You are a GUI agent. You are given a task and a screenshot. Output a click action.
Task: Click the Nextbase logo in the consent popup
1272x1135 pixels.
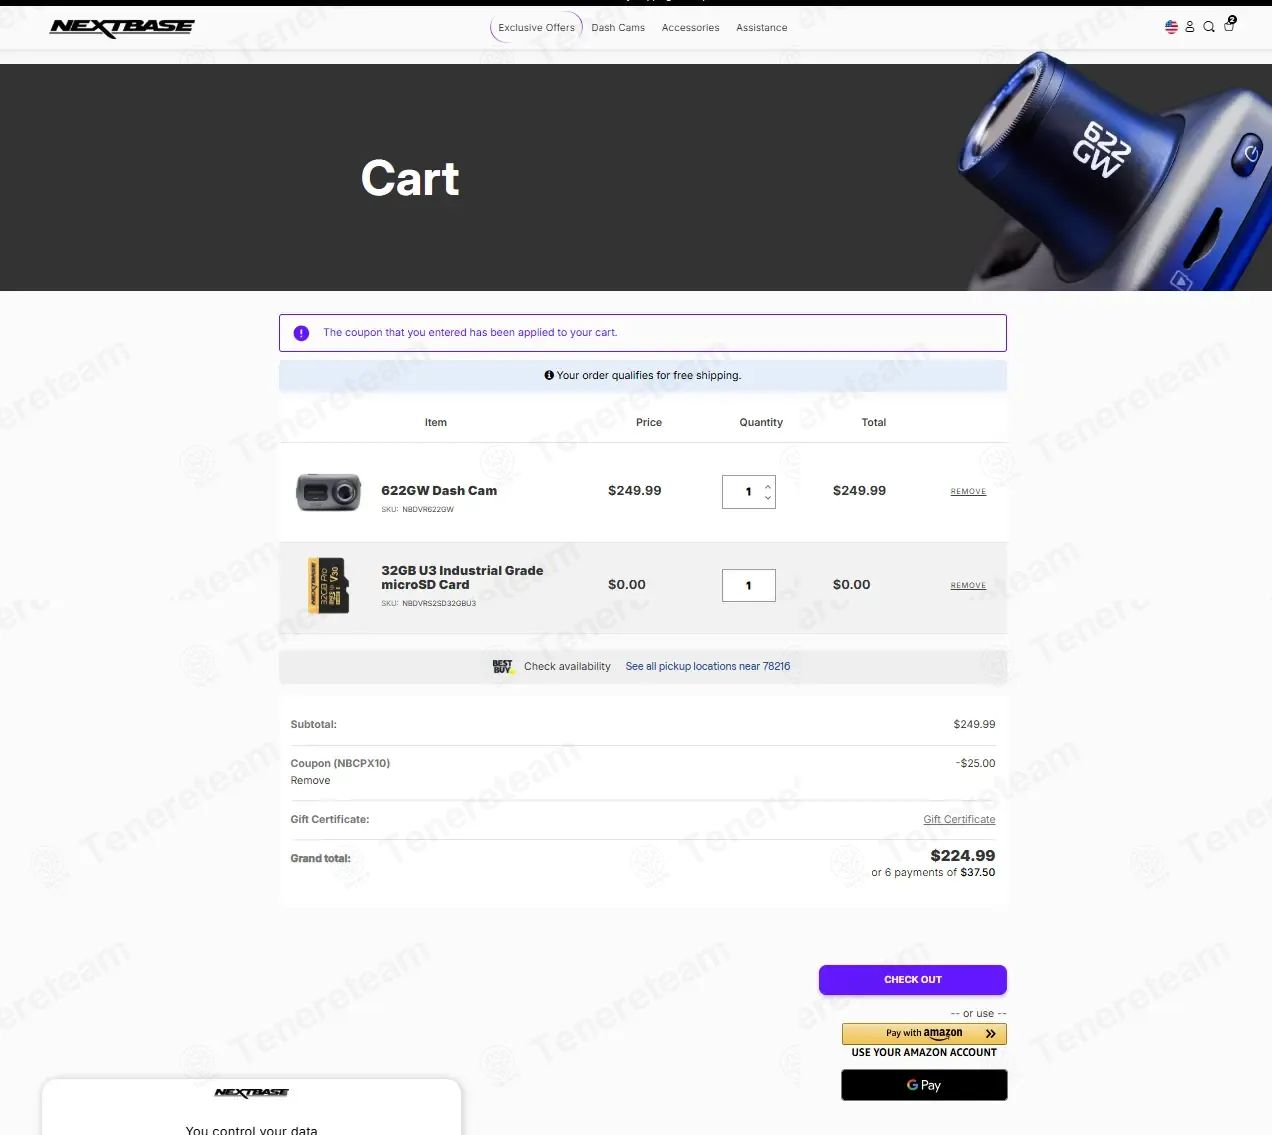tap(251, 1093)
